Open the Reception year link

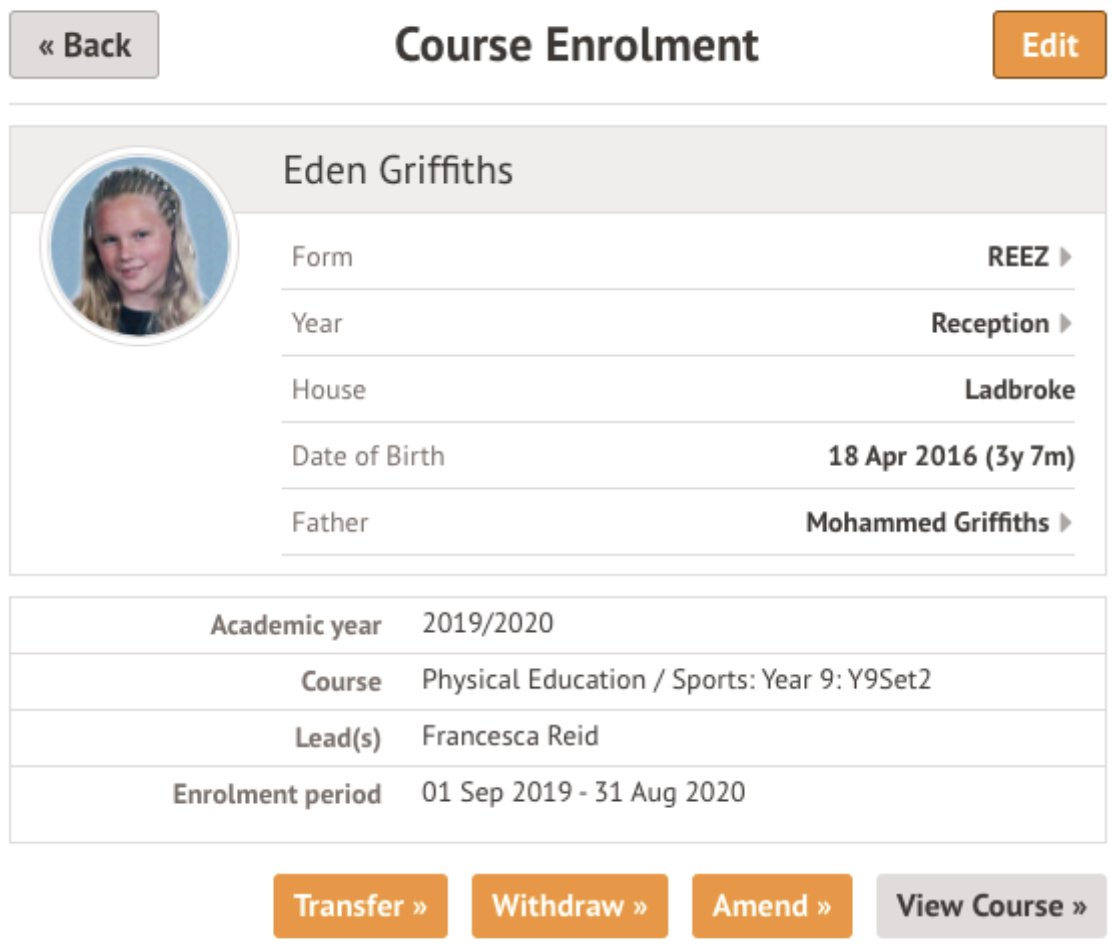click(989, 324)
